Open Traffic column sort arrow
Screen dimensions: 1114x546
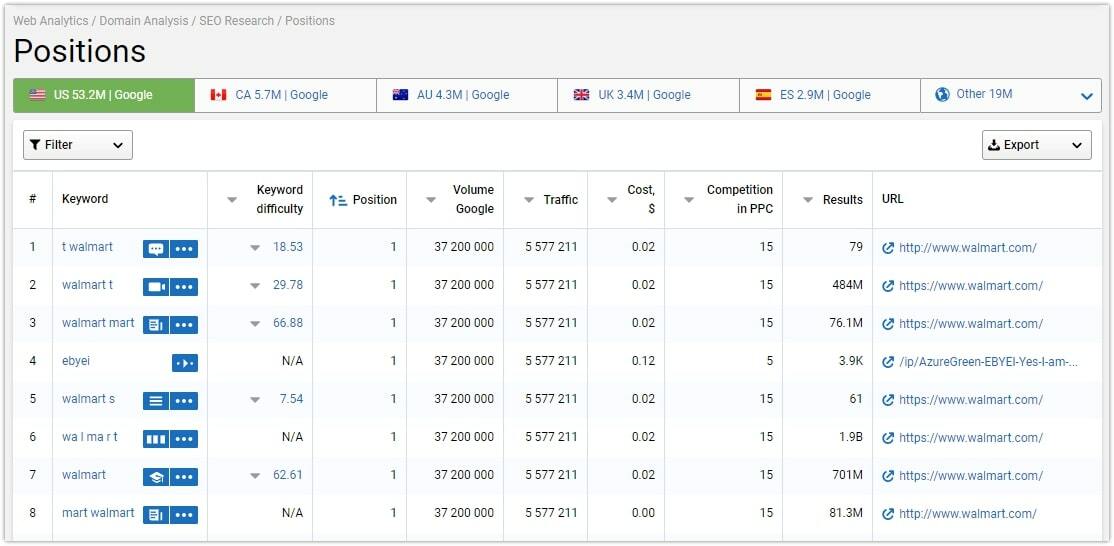(529, 200)
